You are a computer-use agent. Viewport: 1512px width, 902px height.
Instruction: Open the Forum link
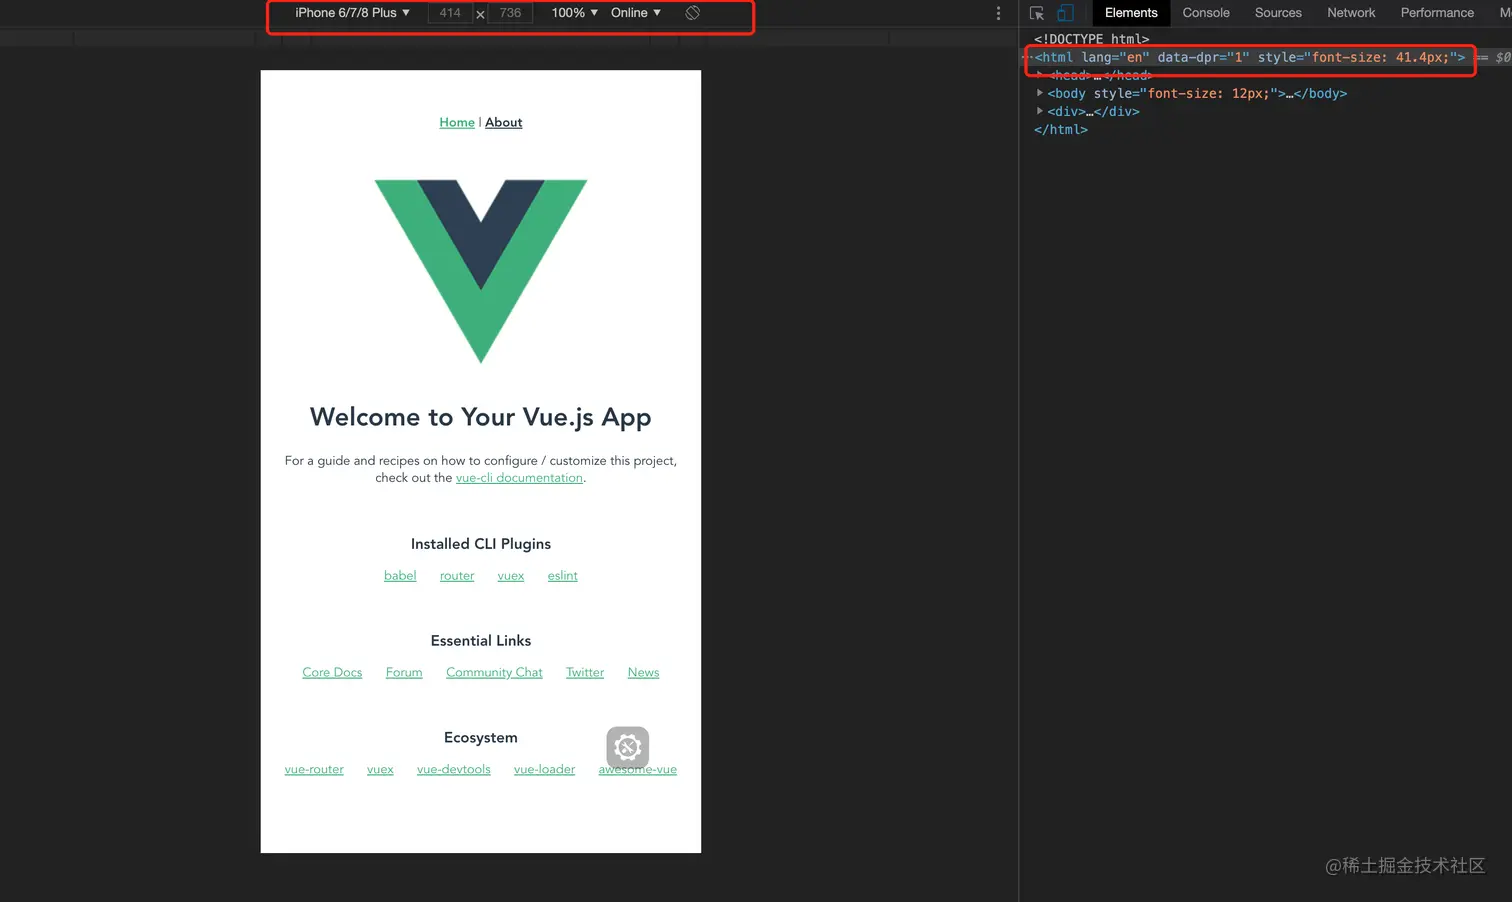[x=404, y=673]
